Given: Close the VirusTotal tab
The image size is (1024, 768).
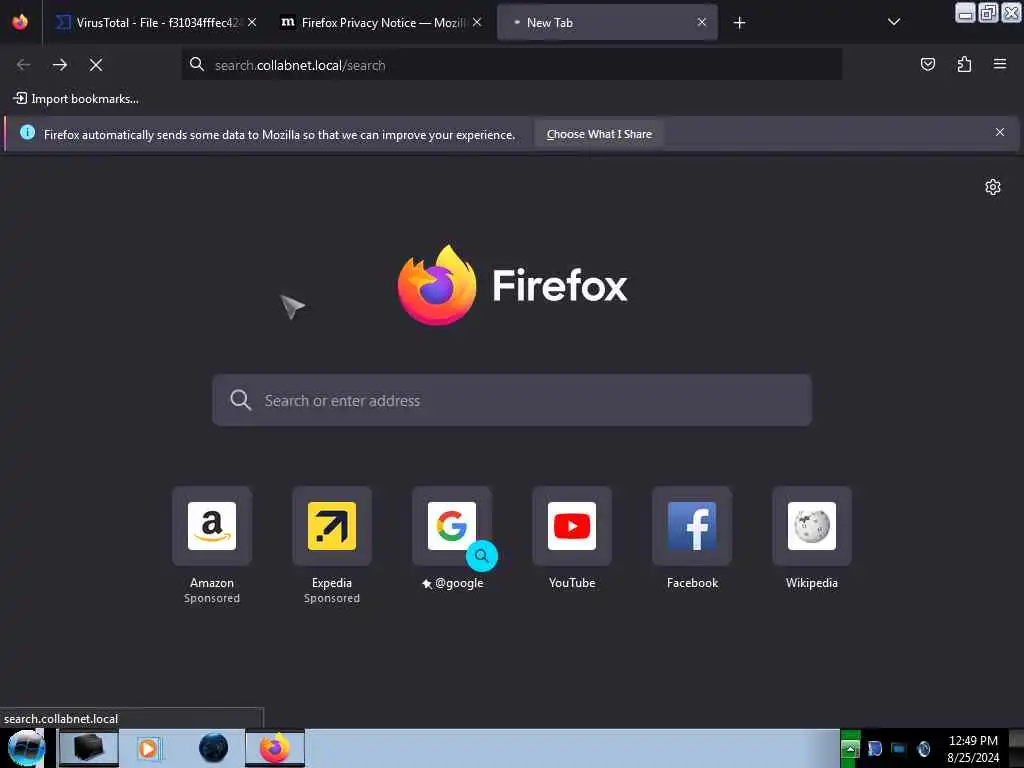Looking at the screenshot, I should (x=251, y=22).
